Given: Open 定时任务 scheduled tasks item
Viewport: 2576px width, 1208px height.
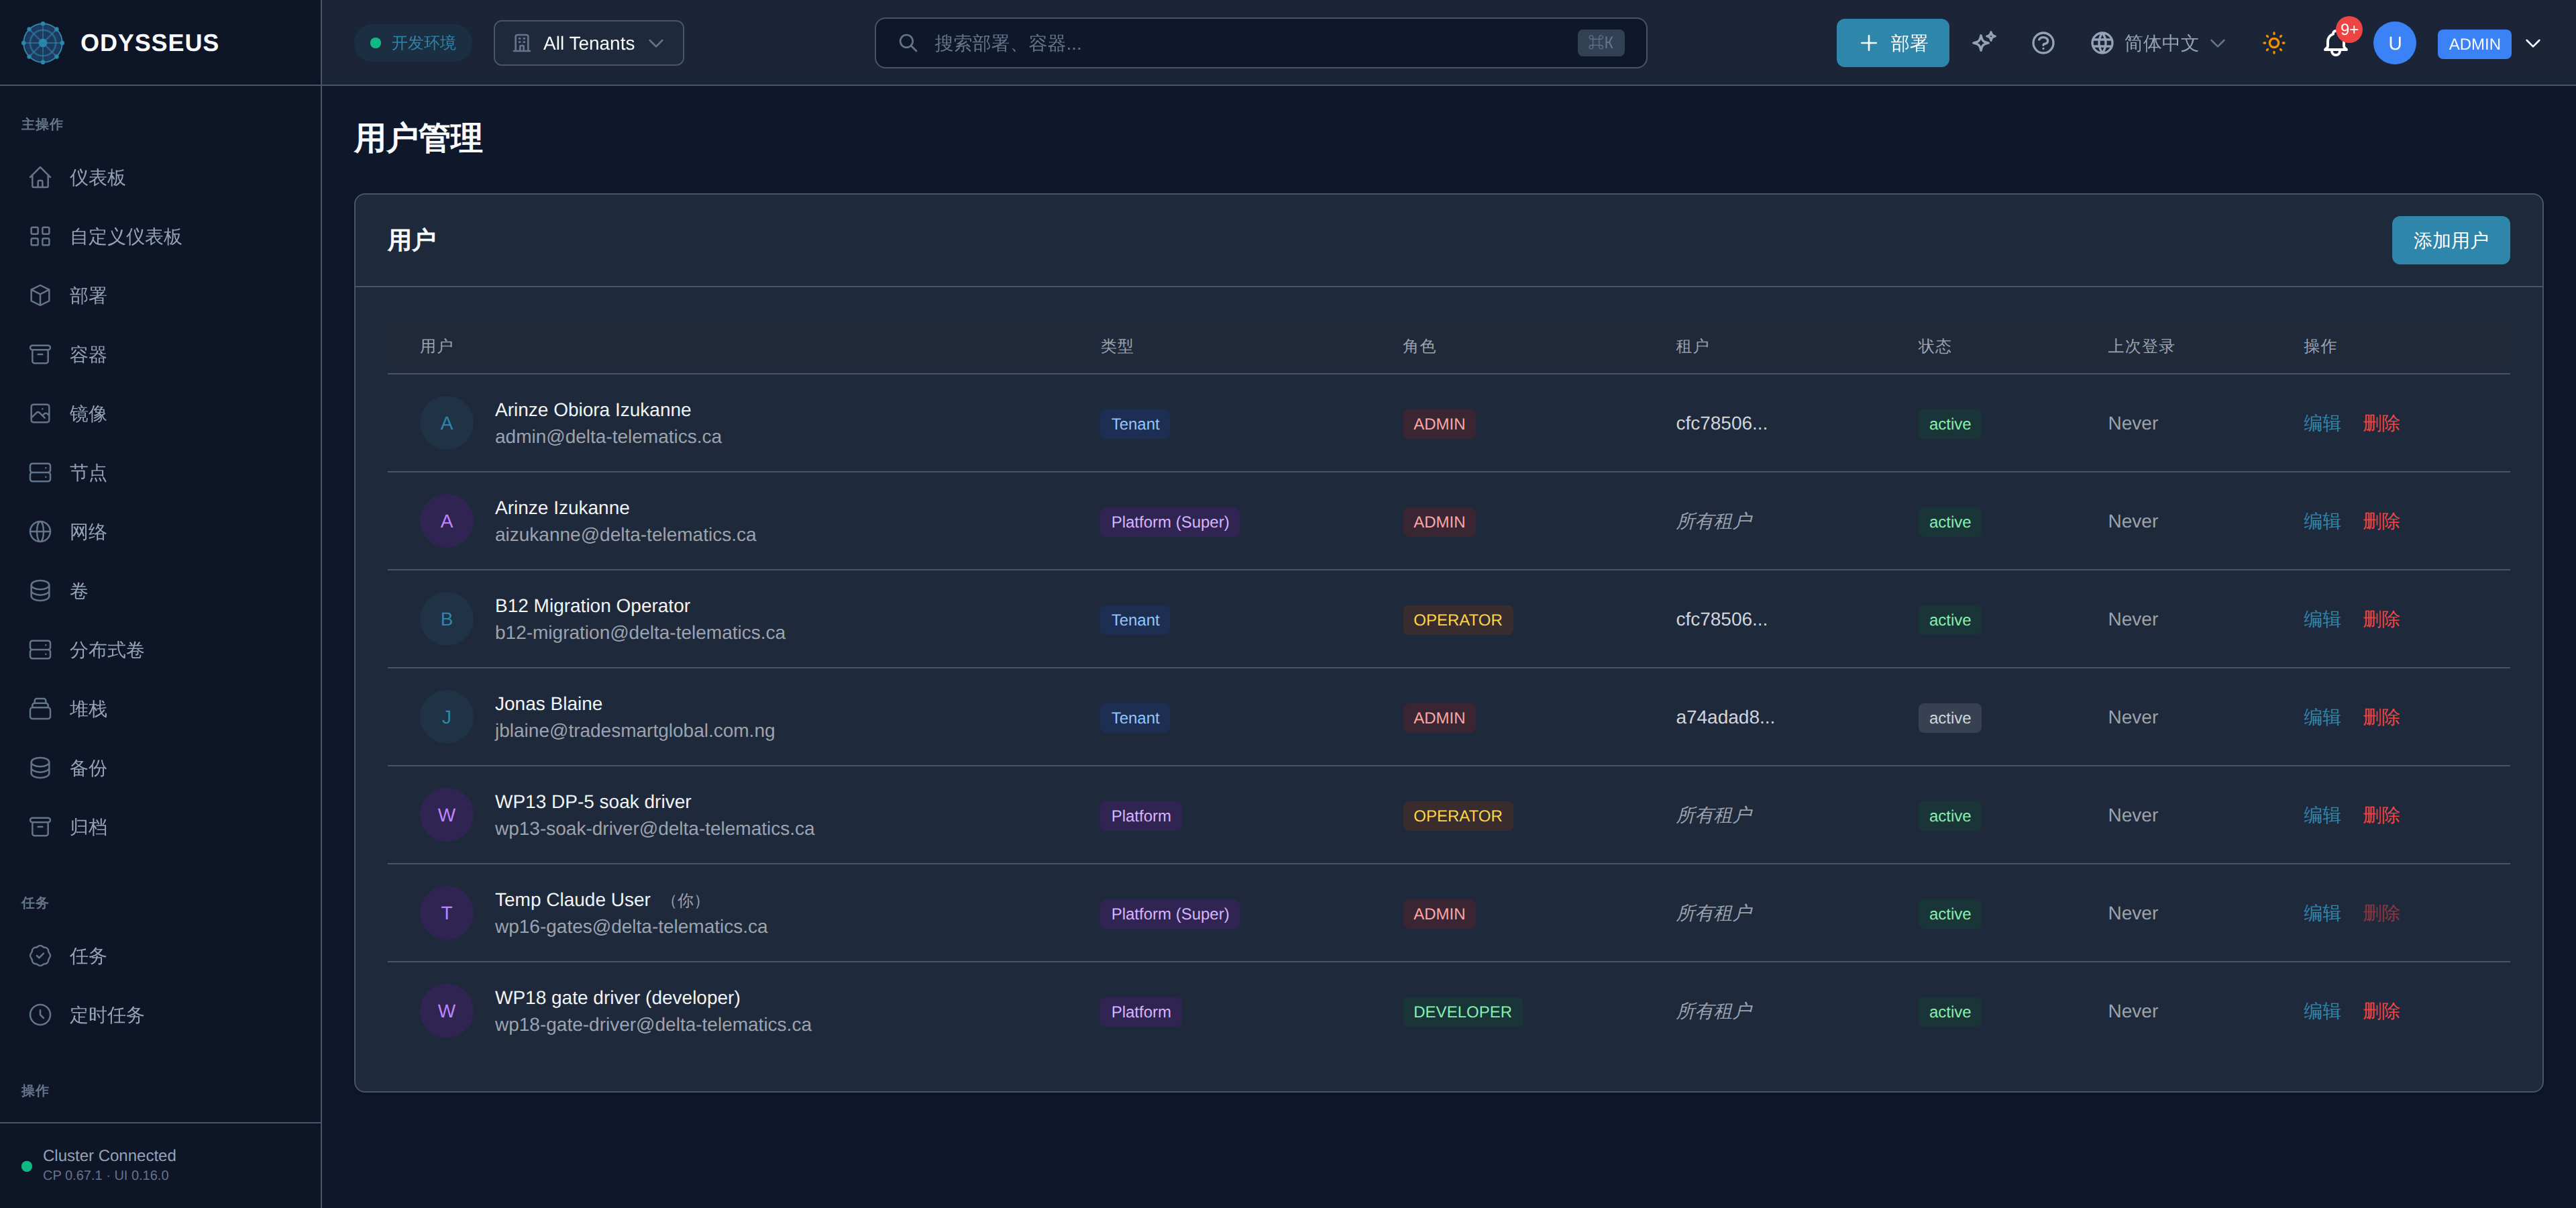Looking at the screenshot, I should pos(160,1015).
